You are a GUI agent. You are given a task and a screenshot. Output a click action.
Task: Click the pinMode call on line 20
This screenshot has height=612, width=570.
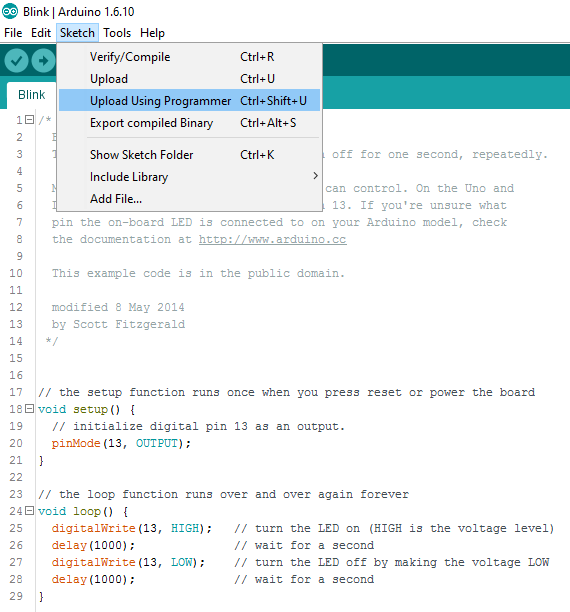[x=76, y=443]
